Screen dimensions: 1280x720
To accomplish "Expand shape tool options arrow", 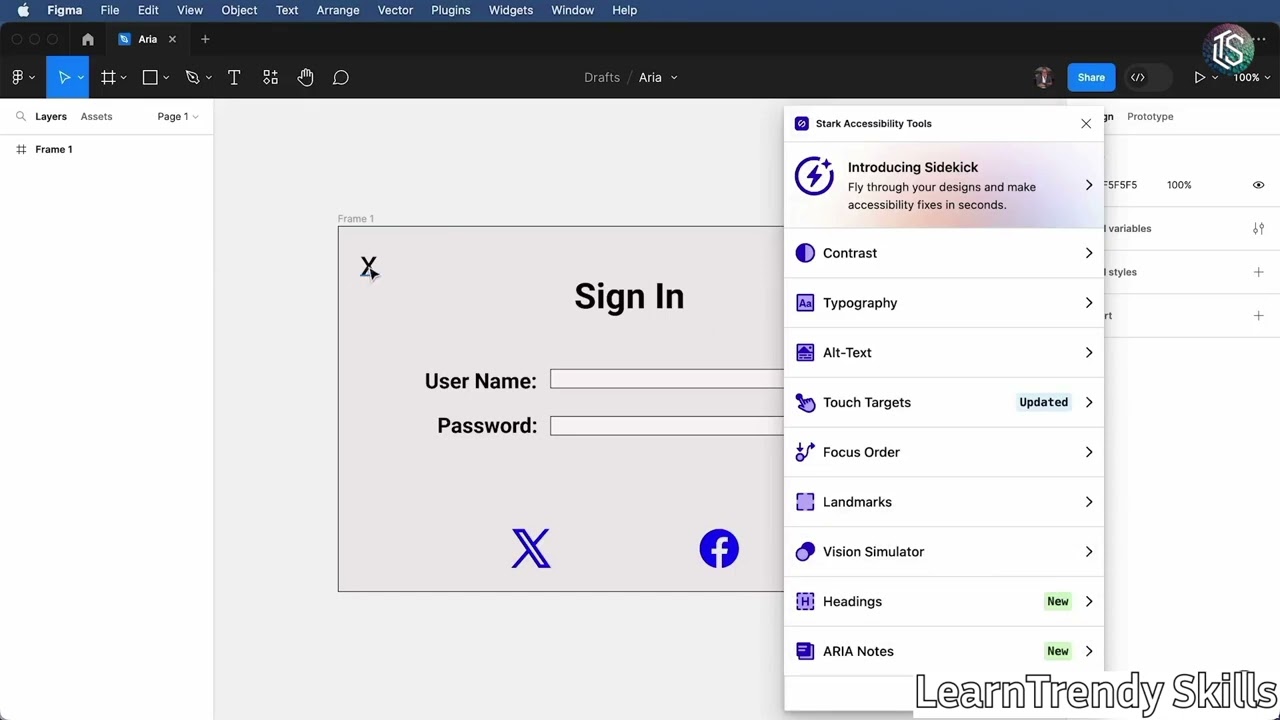I will tap(165, 78).
